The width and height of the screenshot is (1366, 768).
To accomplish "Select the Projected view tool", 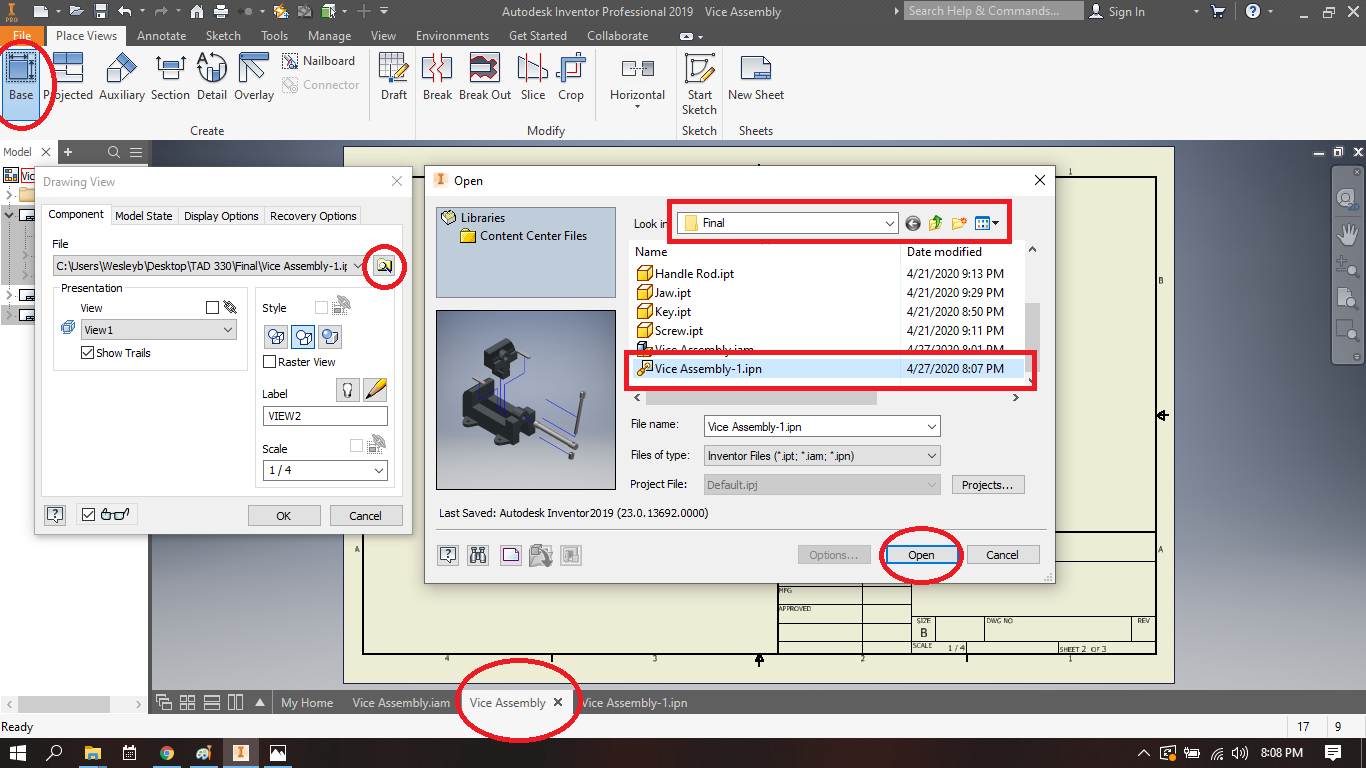I will coord(68,75).
